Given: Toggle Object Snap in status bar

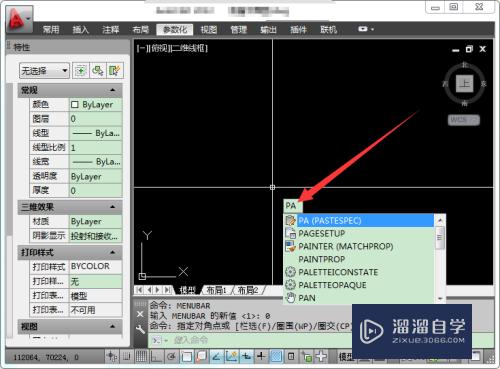Looking at the screenshot, I should point(186,357).
